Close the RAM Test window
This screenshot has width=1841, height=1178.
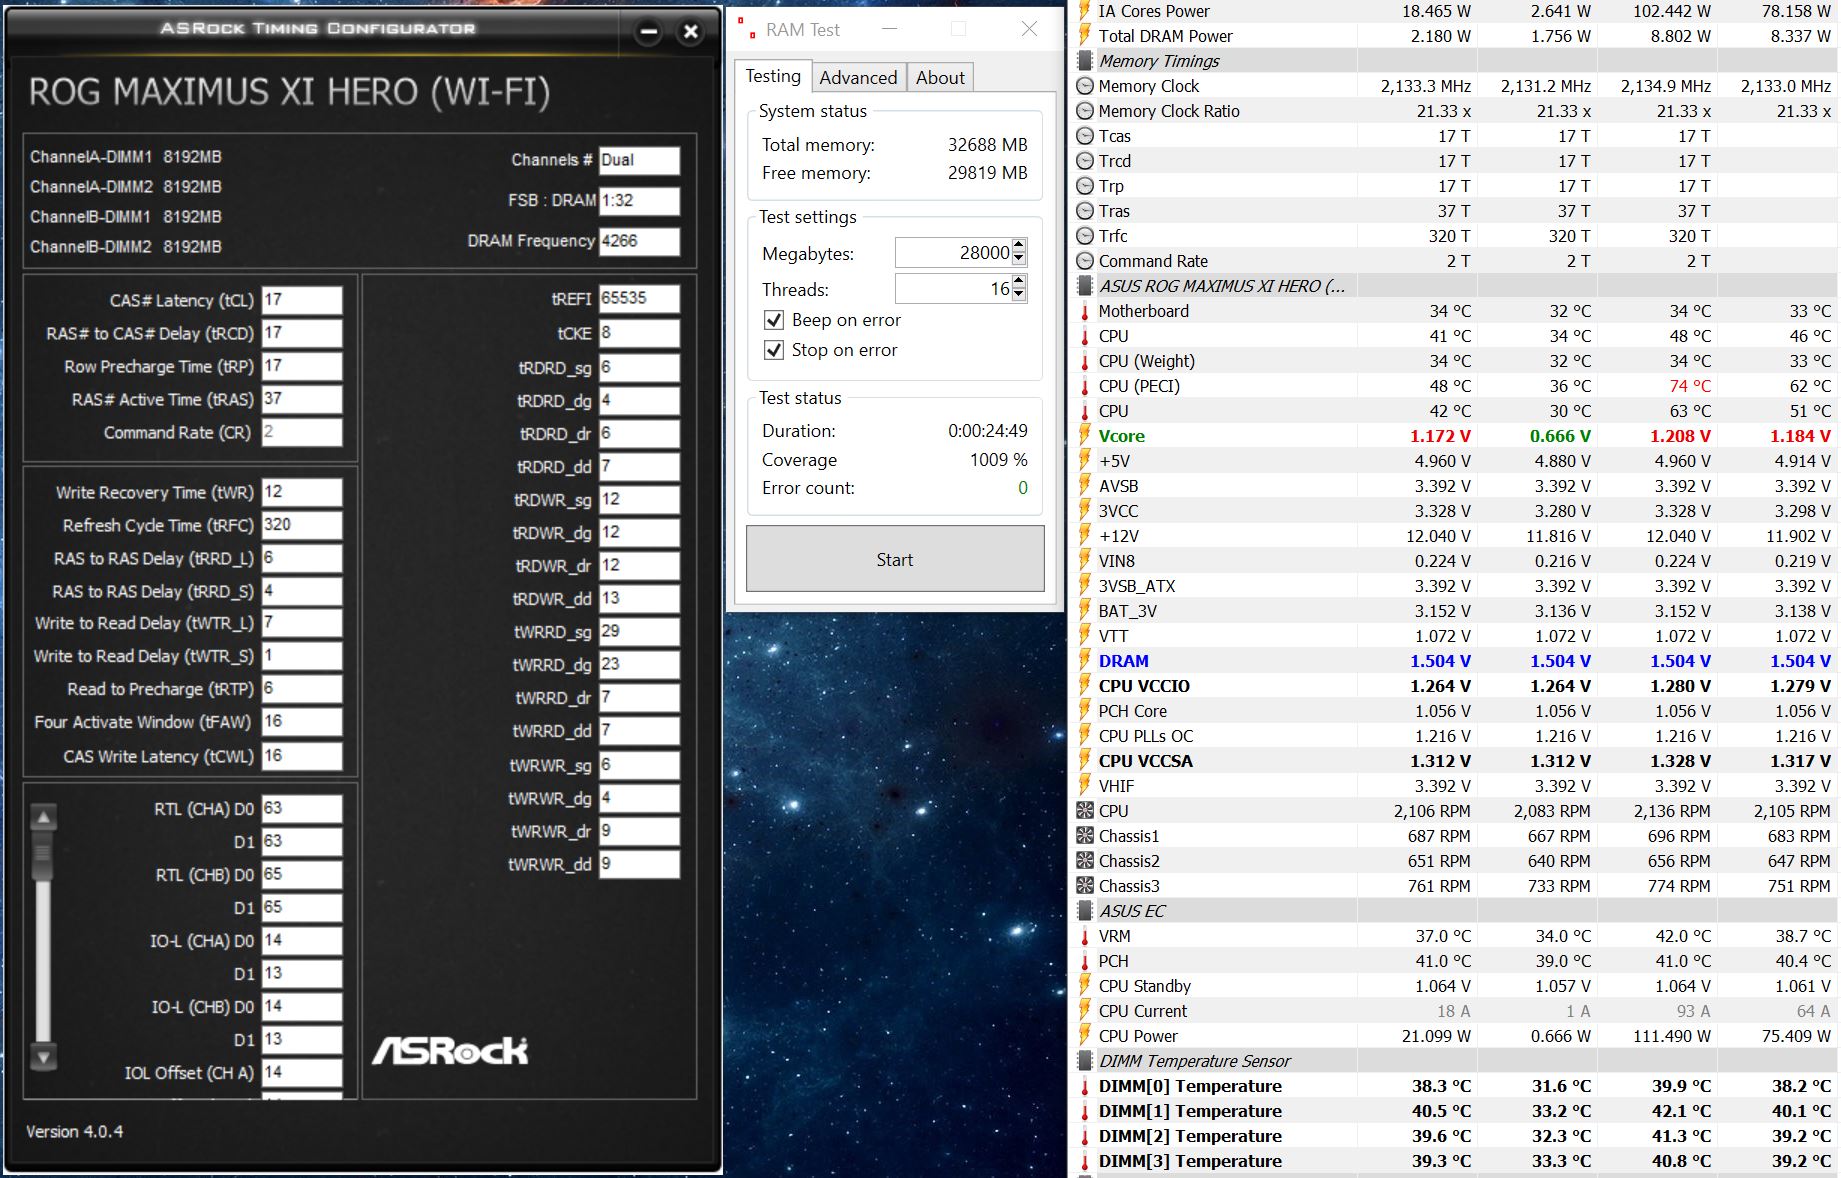1029,29
